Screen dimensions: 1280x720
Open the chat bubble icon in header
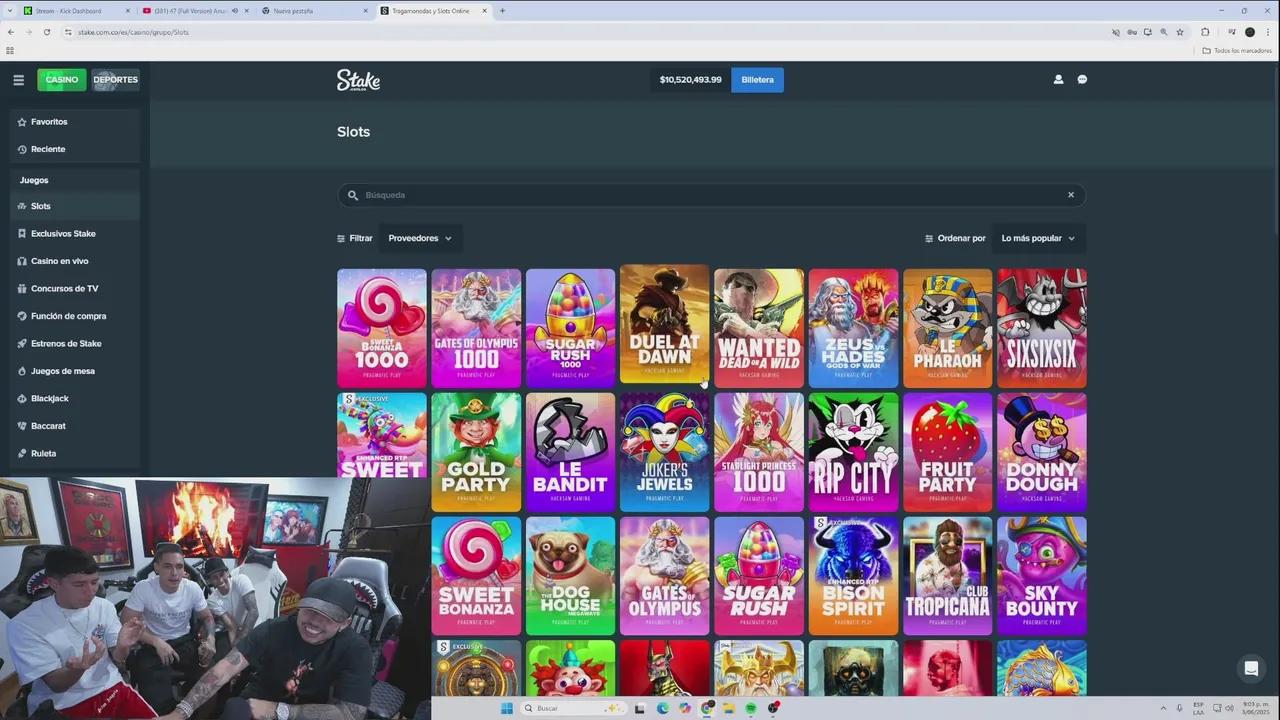click(1082, 80)
